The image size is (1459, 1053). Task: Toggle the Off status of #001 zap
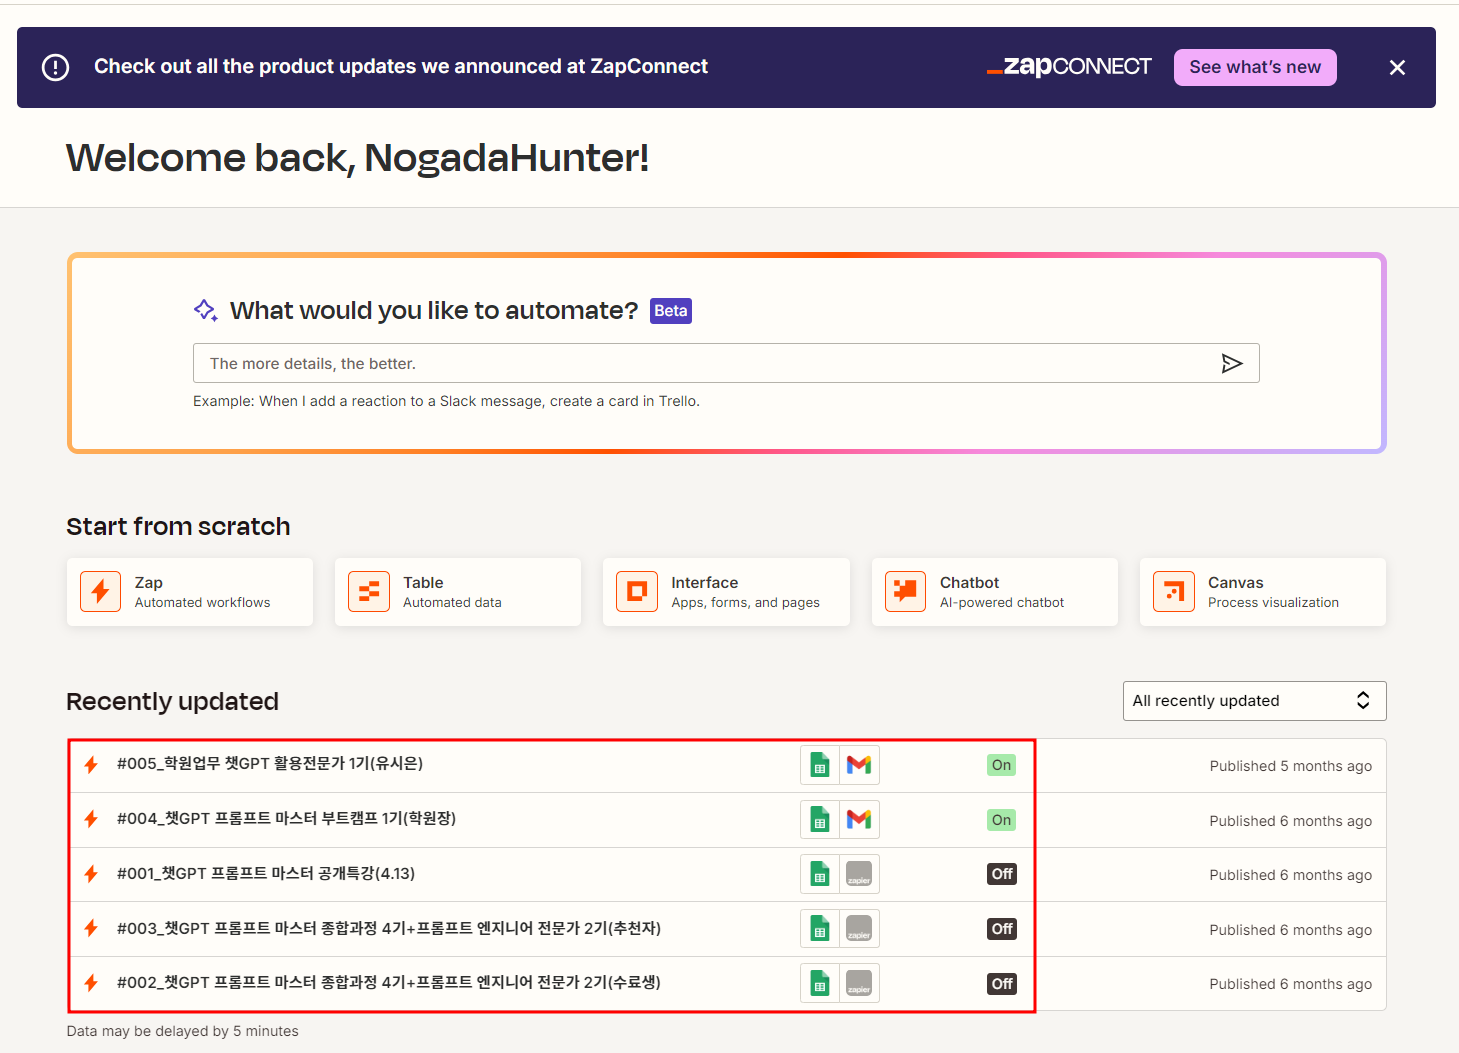1002,874
